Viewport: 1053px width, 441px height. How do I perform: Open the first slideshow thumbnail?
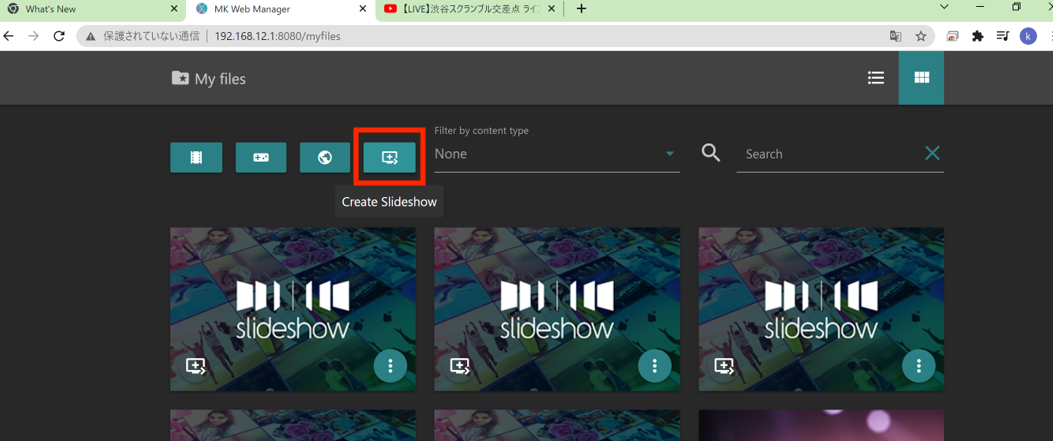pos(293,309)
